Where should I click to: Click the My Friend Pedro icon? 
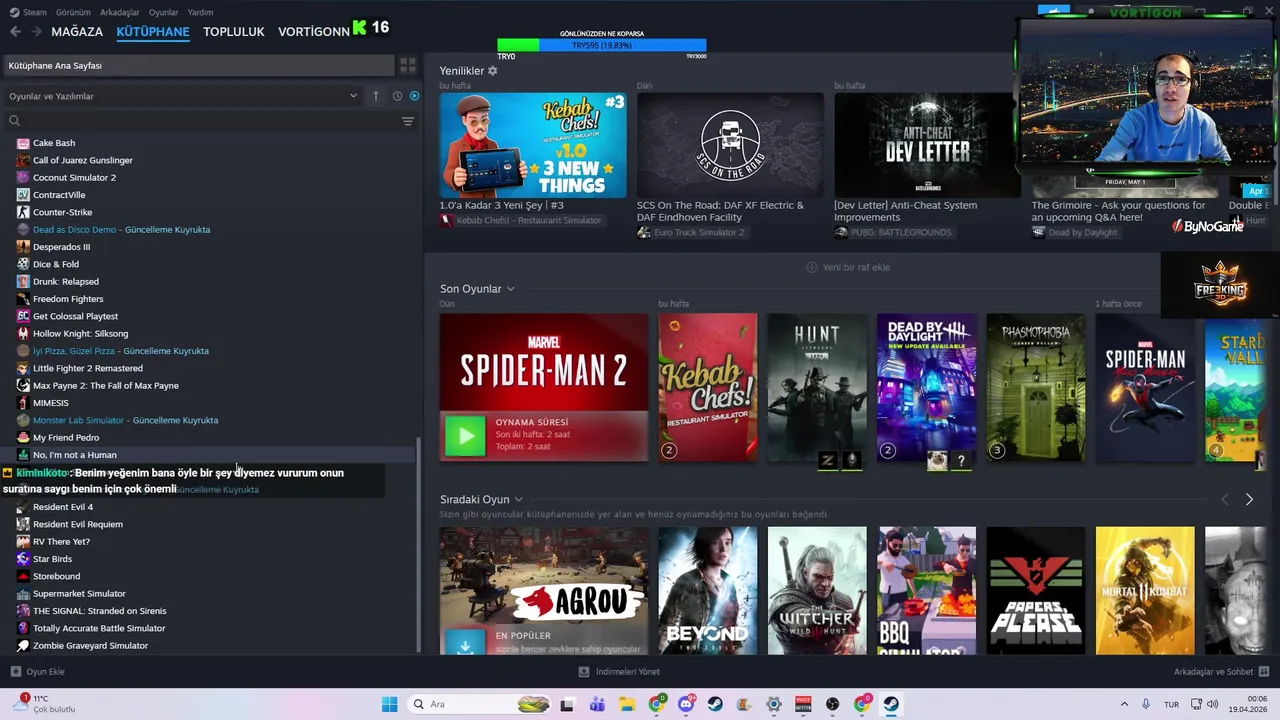tap(23, 437)
